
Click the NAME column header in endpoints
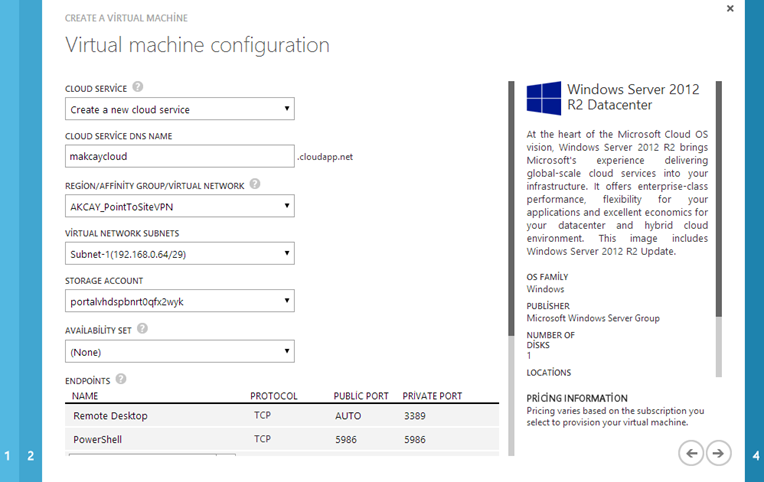85,396
